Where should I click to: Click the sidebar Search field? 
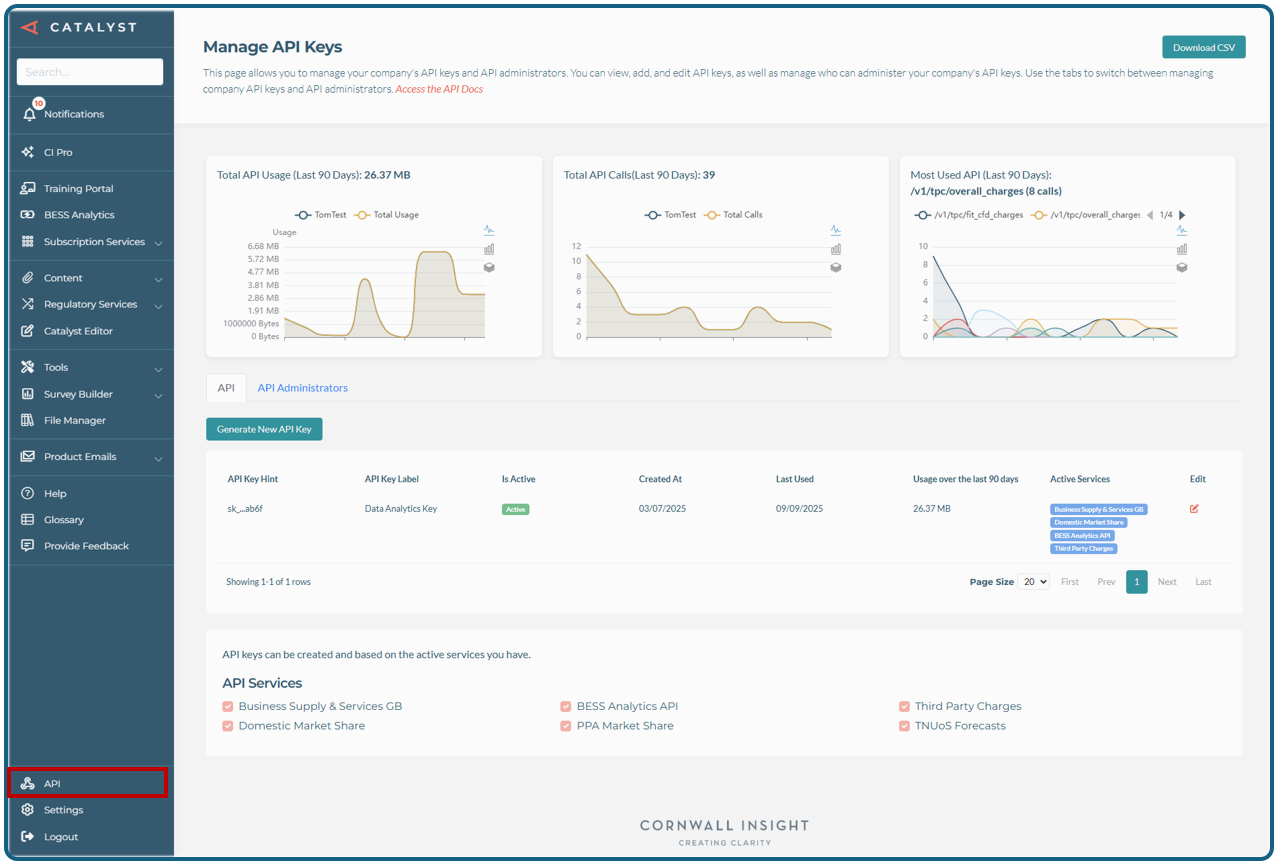tap(90, 72)
